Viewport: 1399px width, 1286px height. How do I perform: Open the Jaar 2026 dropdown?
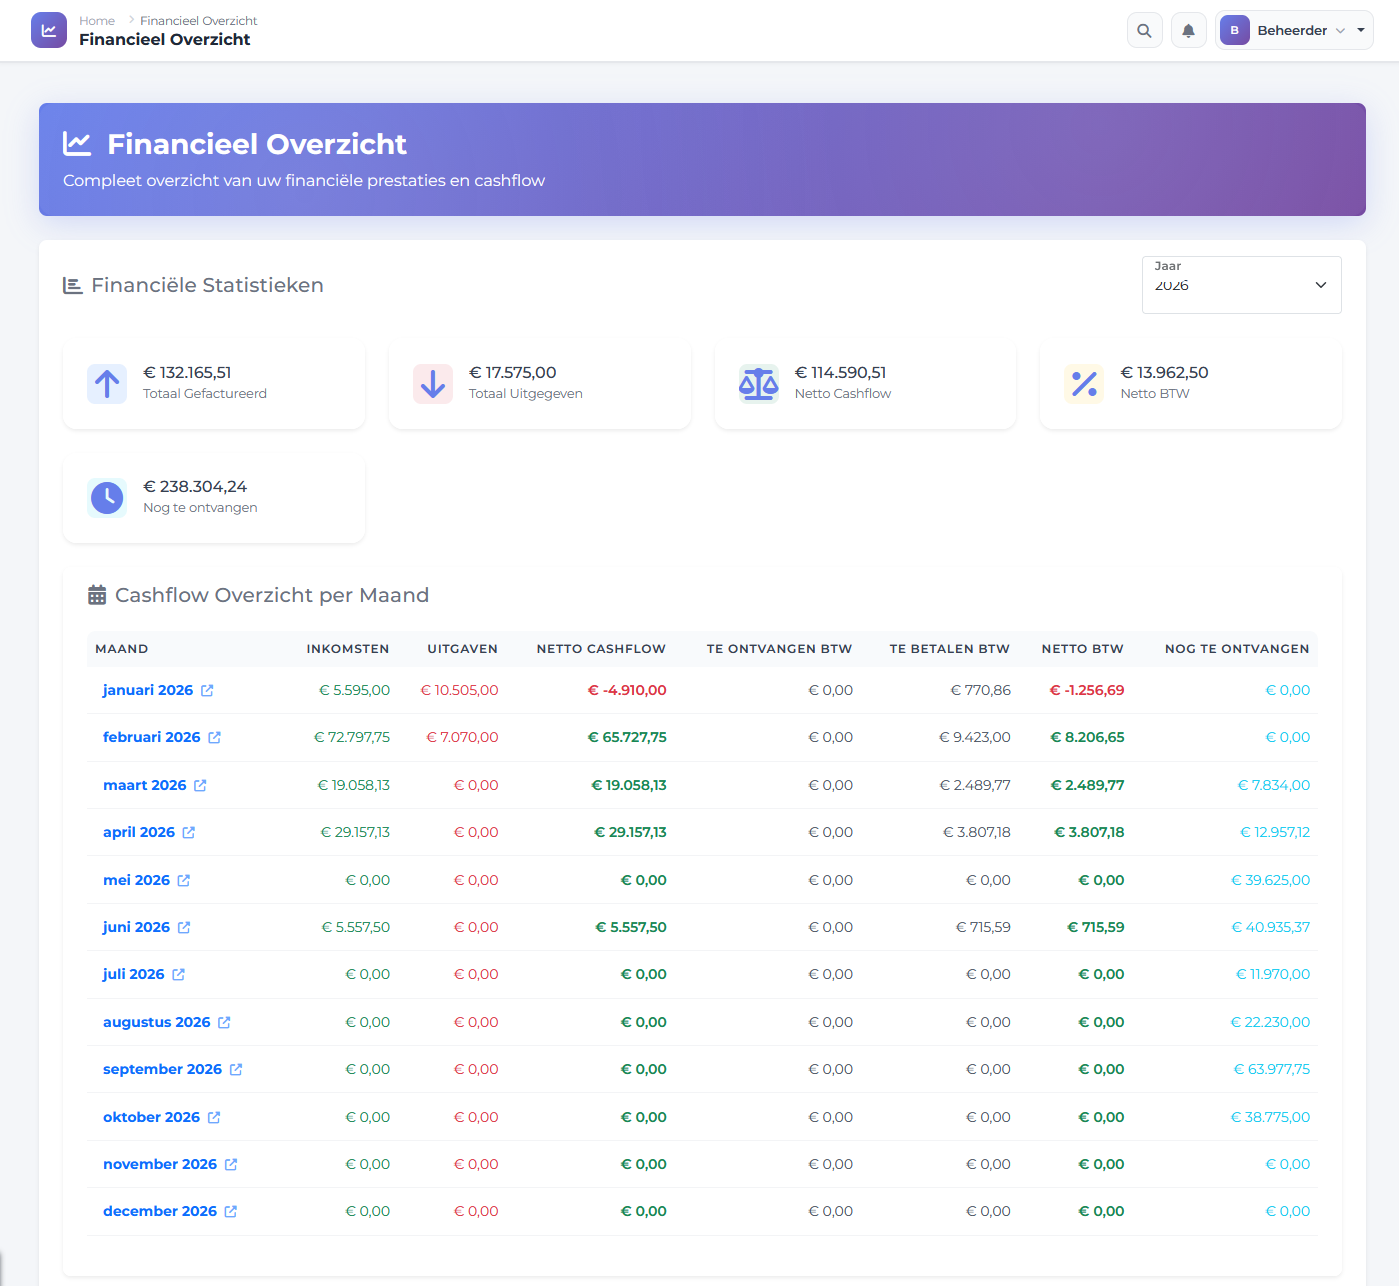(1241, 285)
